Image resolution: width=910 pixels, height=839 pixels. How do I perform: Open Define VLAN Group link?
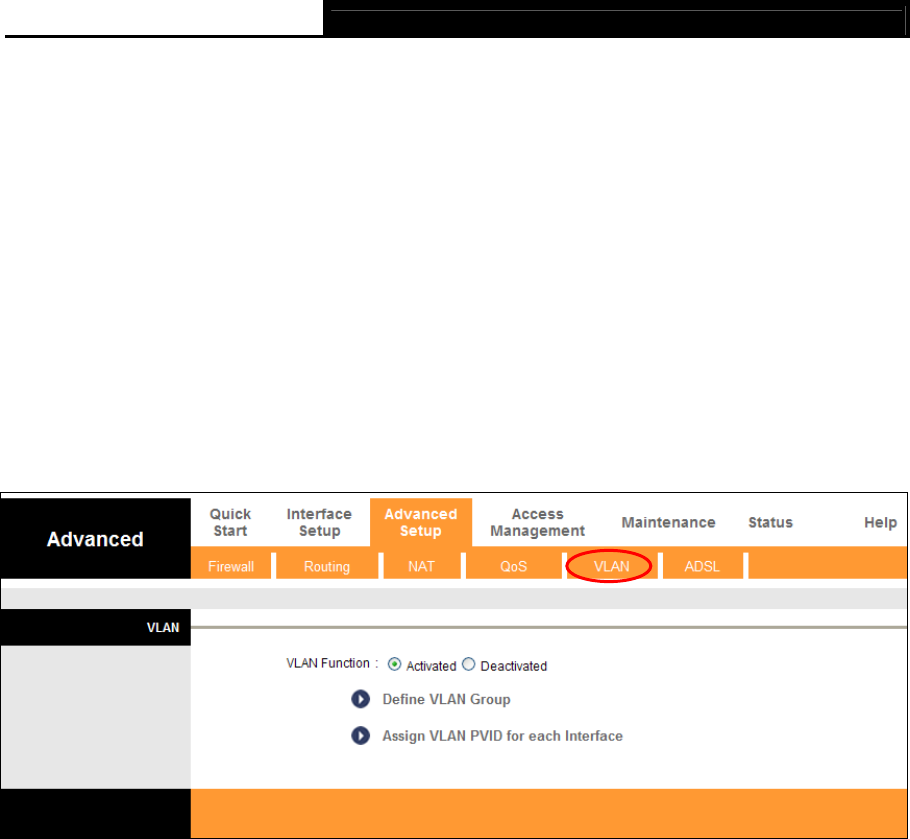[x=446, y=699]
